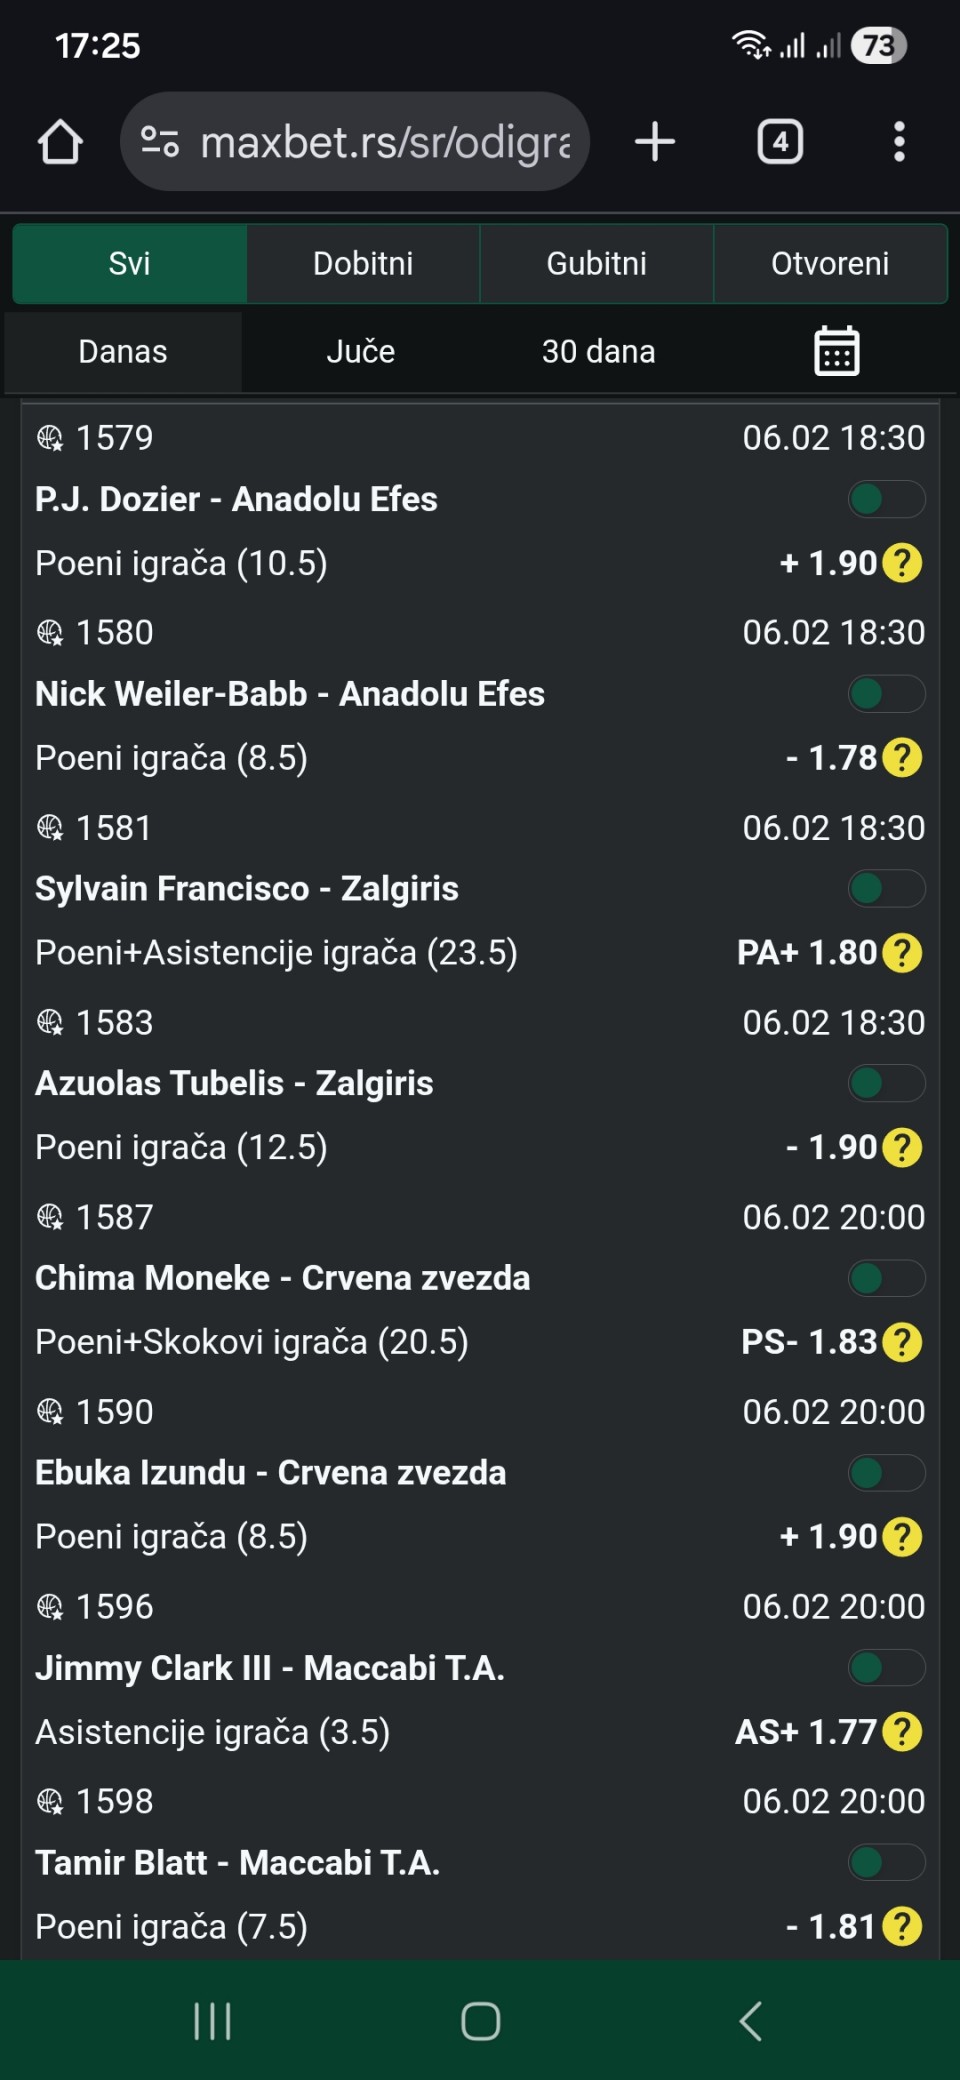Filter tickets by Juče

click(x=360, y=352)
